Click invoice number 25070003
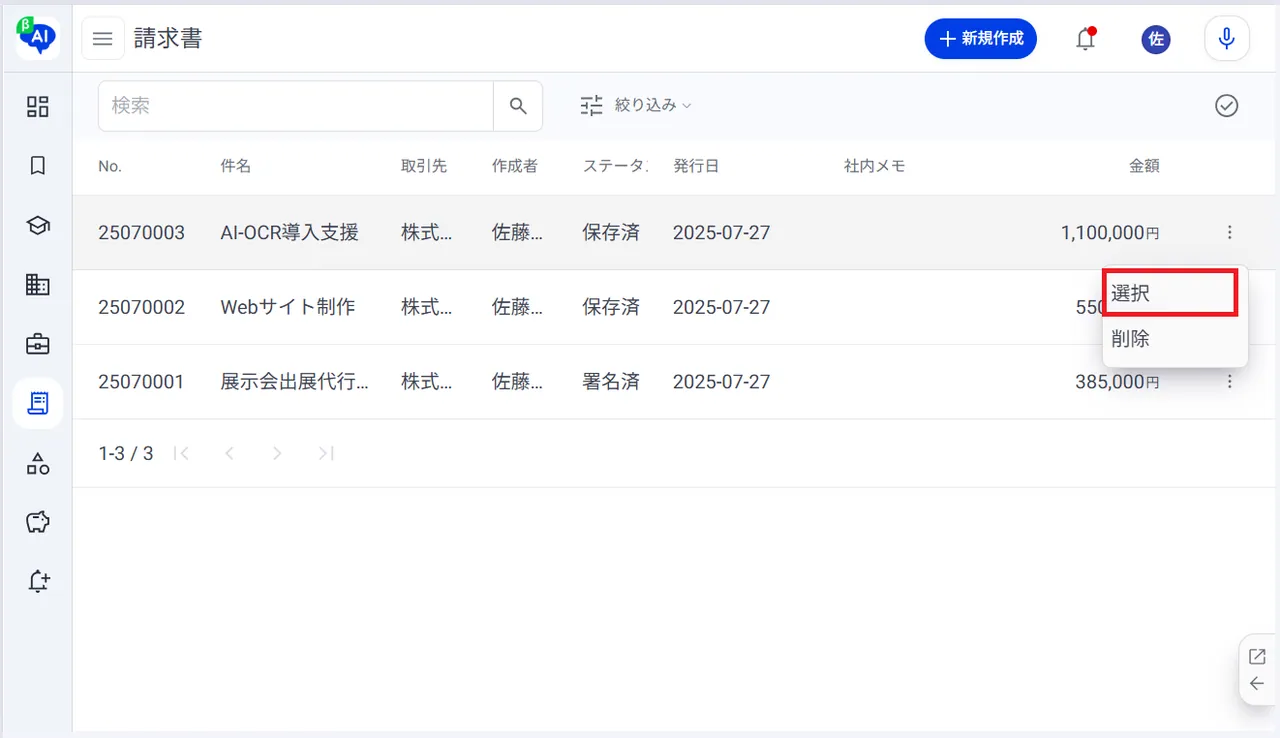 142,233
